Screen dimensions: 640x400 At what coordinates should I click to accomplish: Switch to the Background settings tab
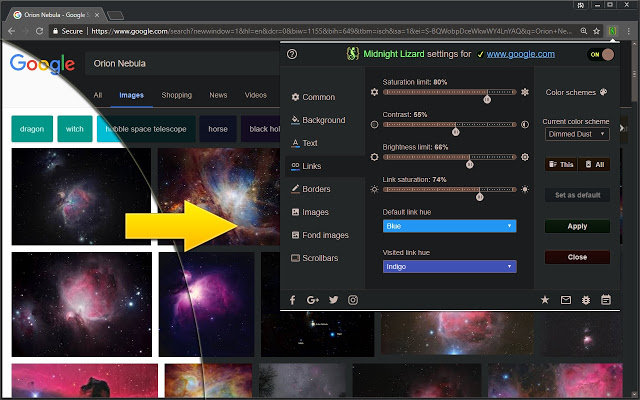317,120
